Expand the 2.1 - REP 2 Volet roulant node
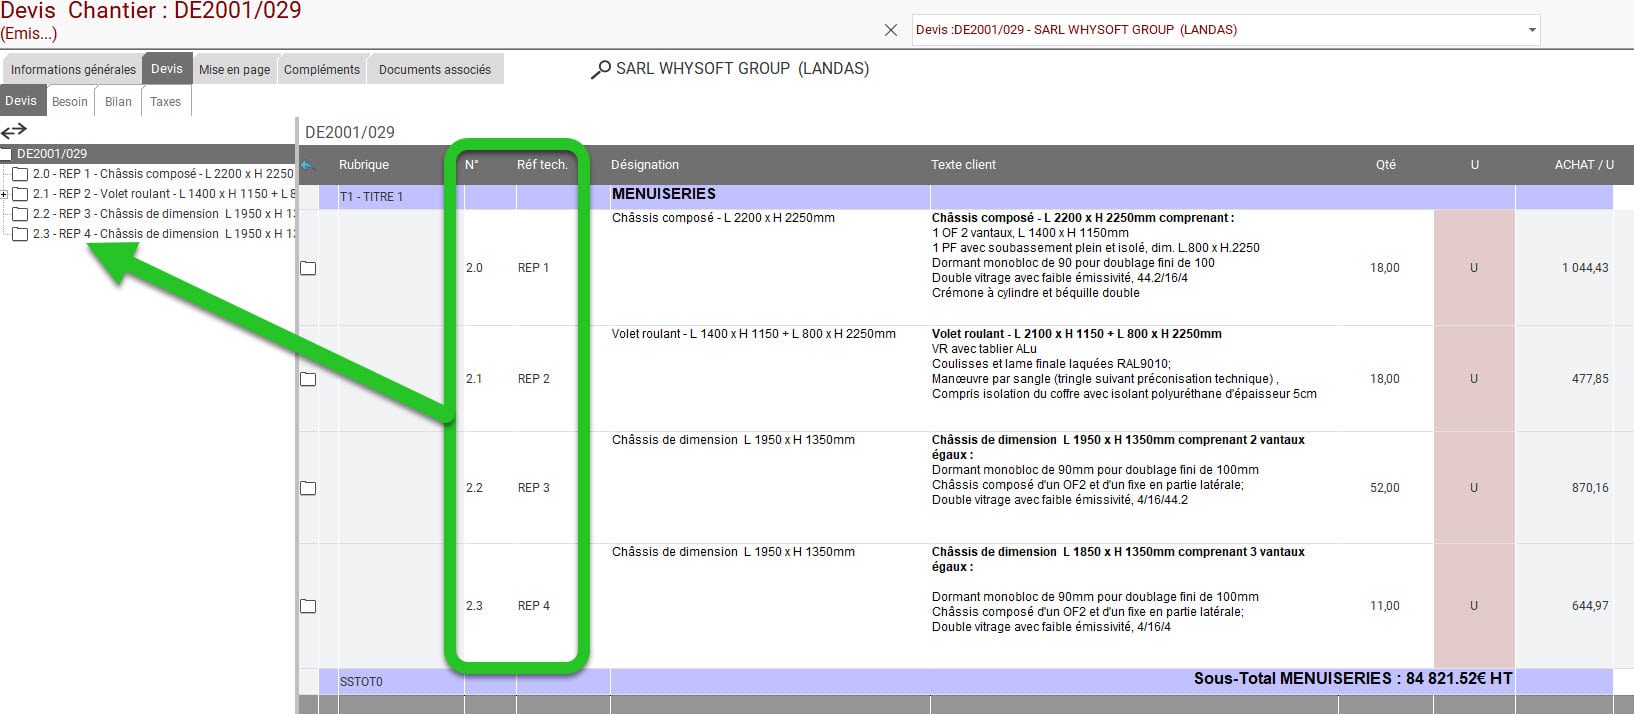The width and height of the screenshot is (1634, 714). [x=5, y=194]
